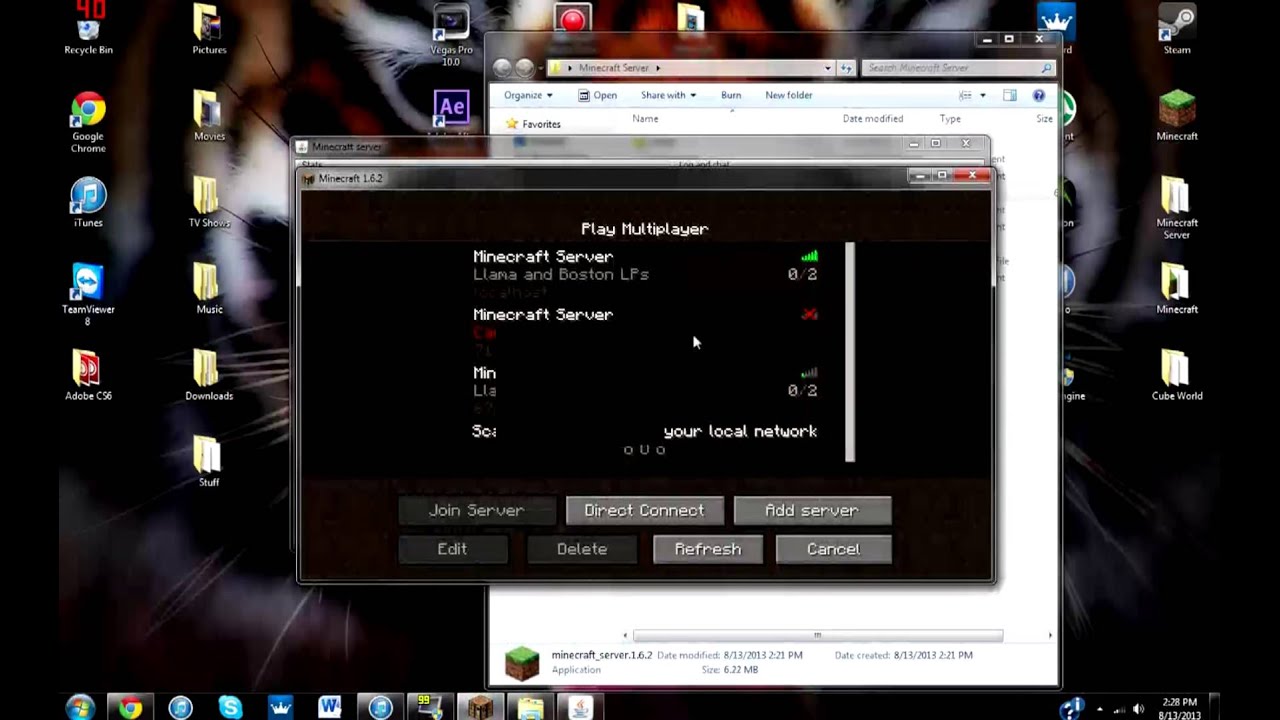1280x720 pixels.
Task: Launch Adobe After Effects desktop icon
Action: tap(451, 108)
